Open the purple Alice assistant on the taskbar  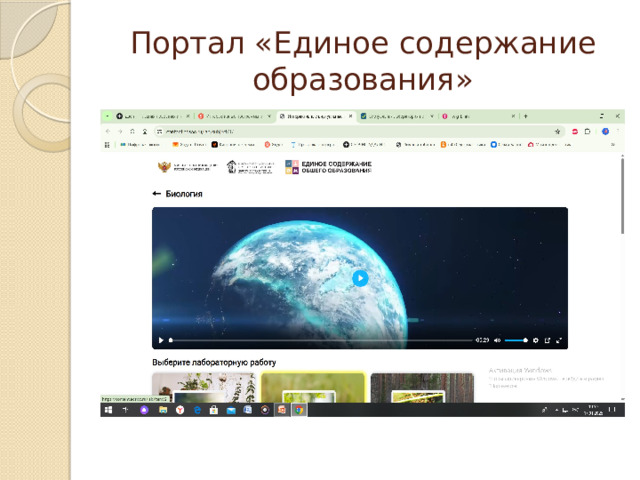point(144,410)
